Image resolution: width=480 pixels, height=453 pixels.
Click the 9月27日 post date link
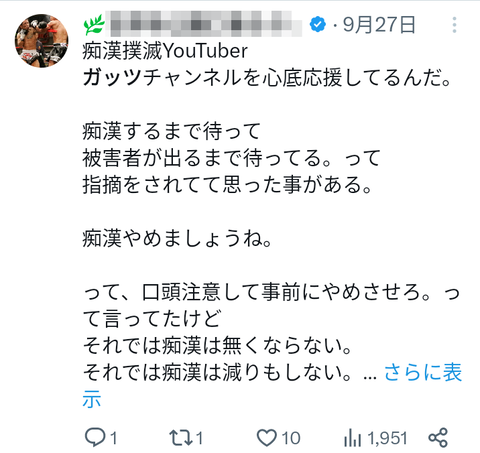coord(379,25)
